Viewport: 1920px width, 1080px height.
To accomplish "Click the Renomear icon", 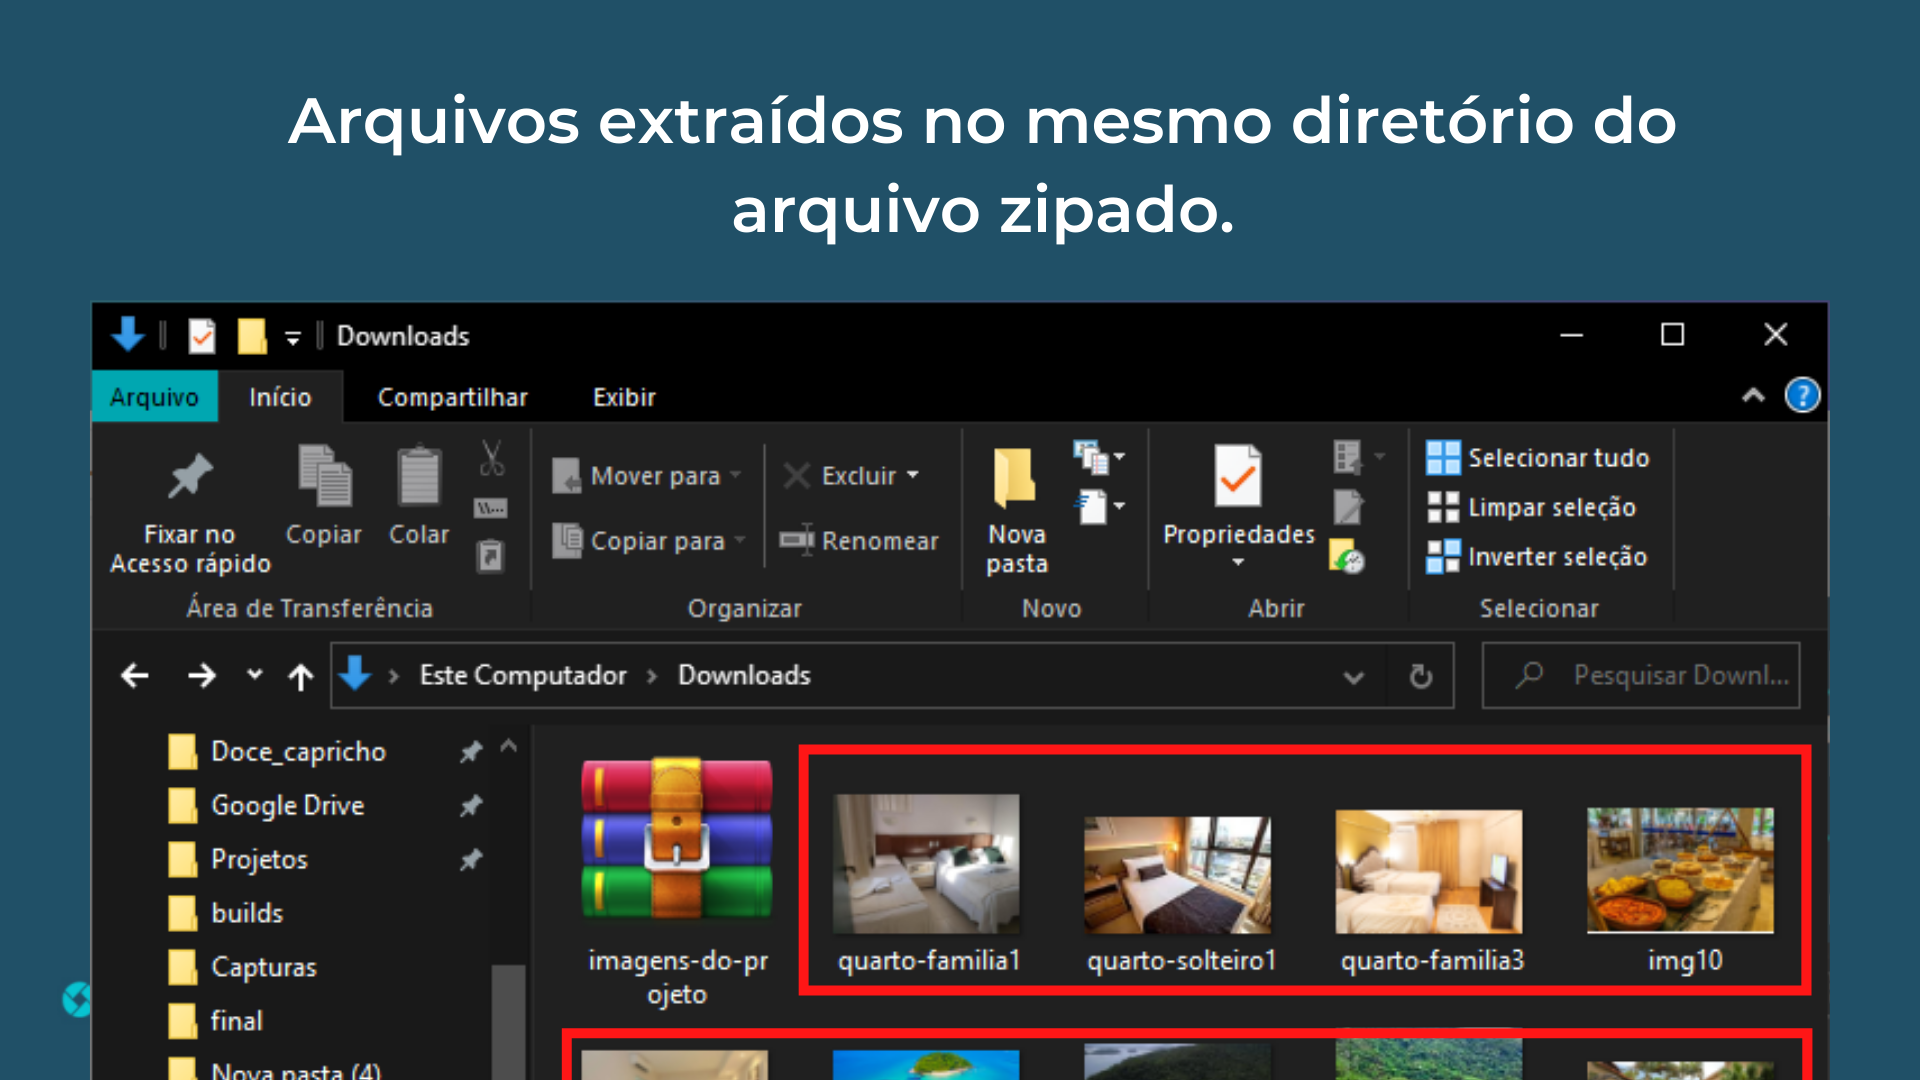I will pyautogui.click(x=797, y=540).
